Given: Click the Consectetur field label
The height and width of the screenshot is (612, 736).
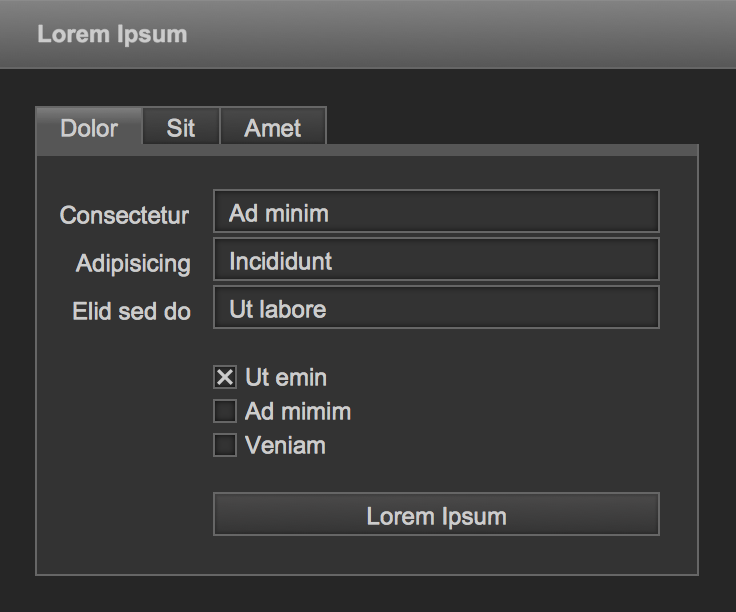Looking at the screenshot, I should (124, 215).
